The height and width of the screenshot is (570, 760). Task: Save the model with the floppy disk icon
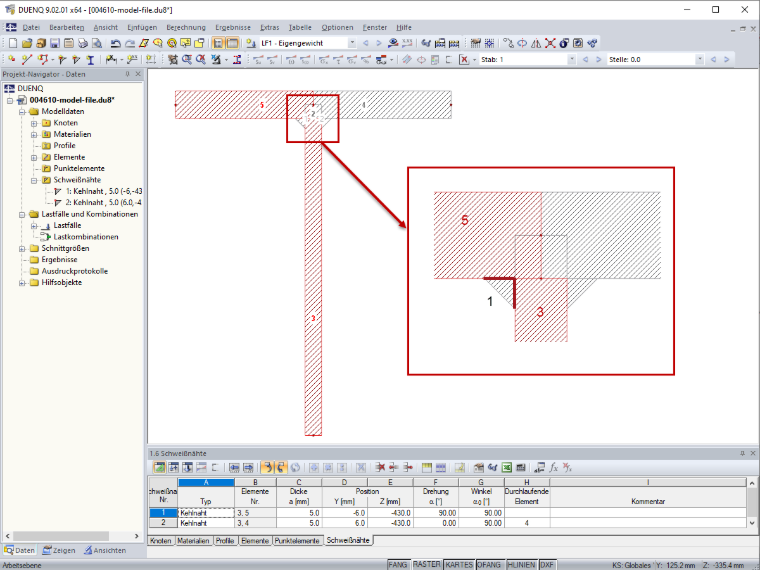pyautogui.click(x=55, y=43)
